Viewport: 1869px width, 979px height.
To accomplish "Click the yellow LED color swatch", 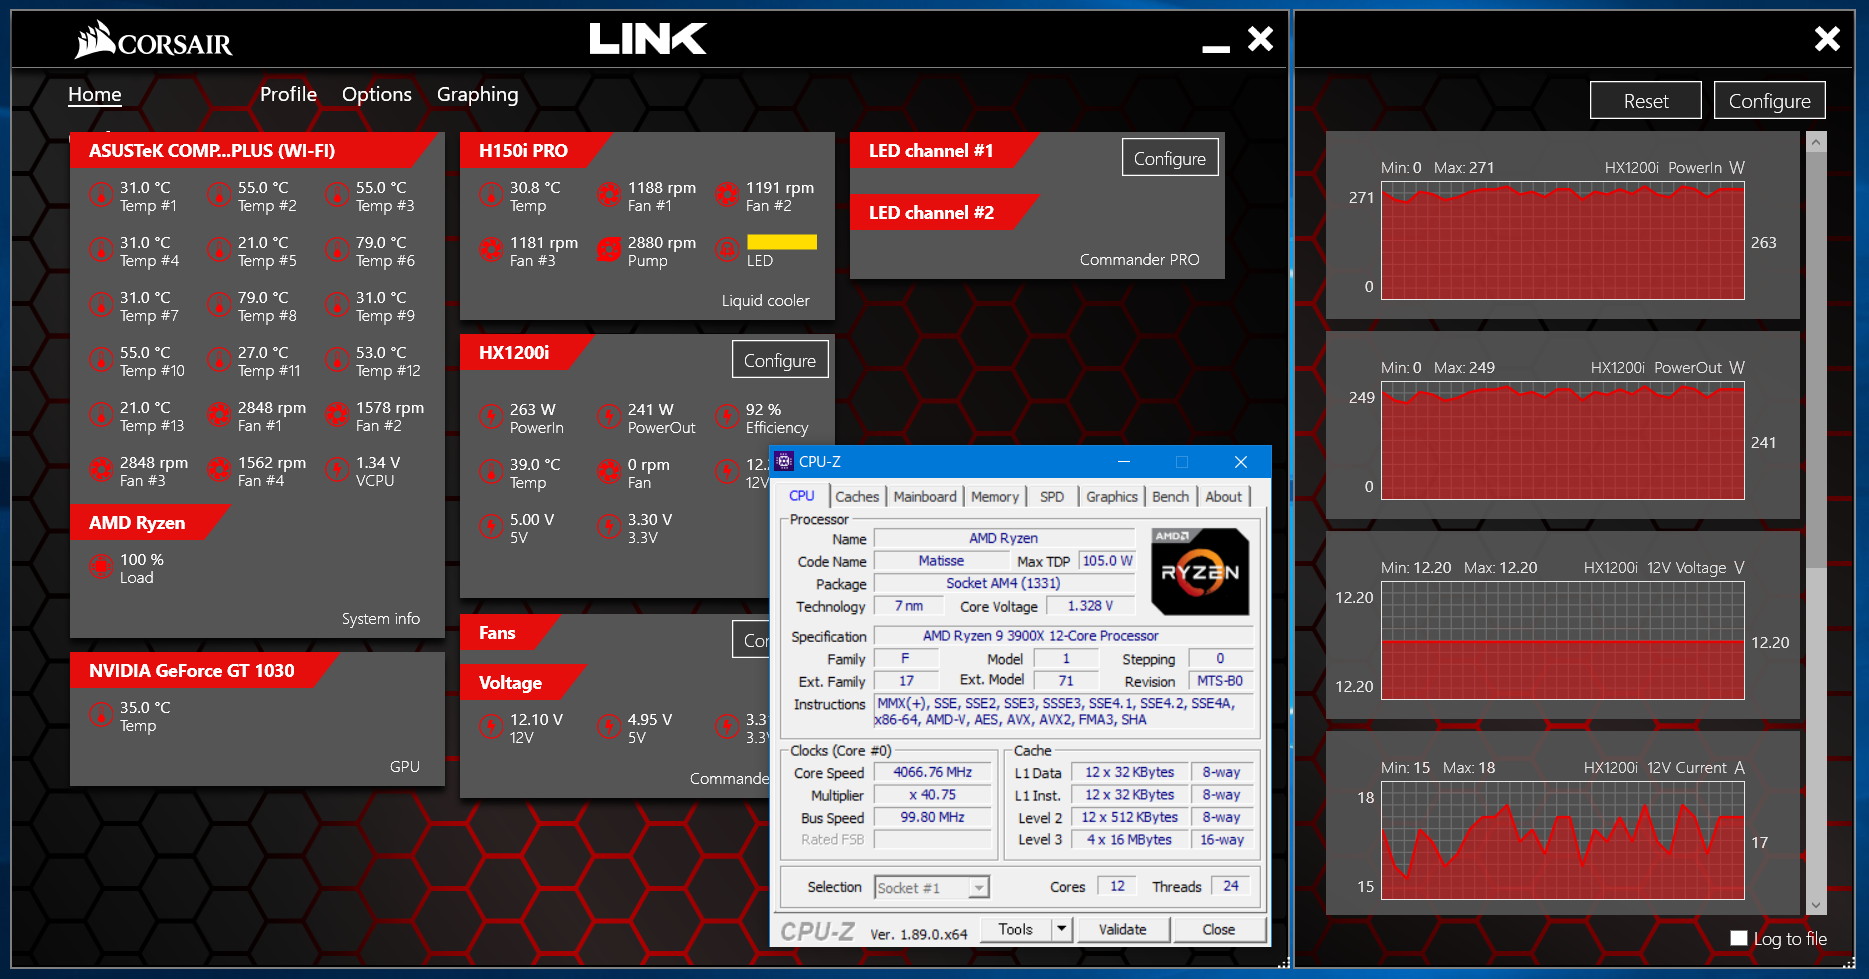I will click(782, 242).
